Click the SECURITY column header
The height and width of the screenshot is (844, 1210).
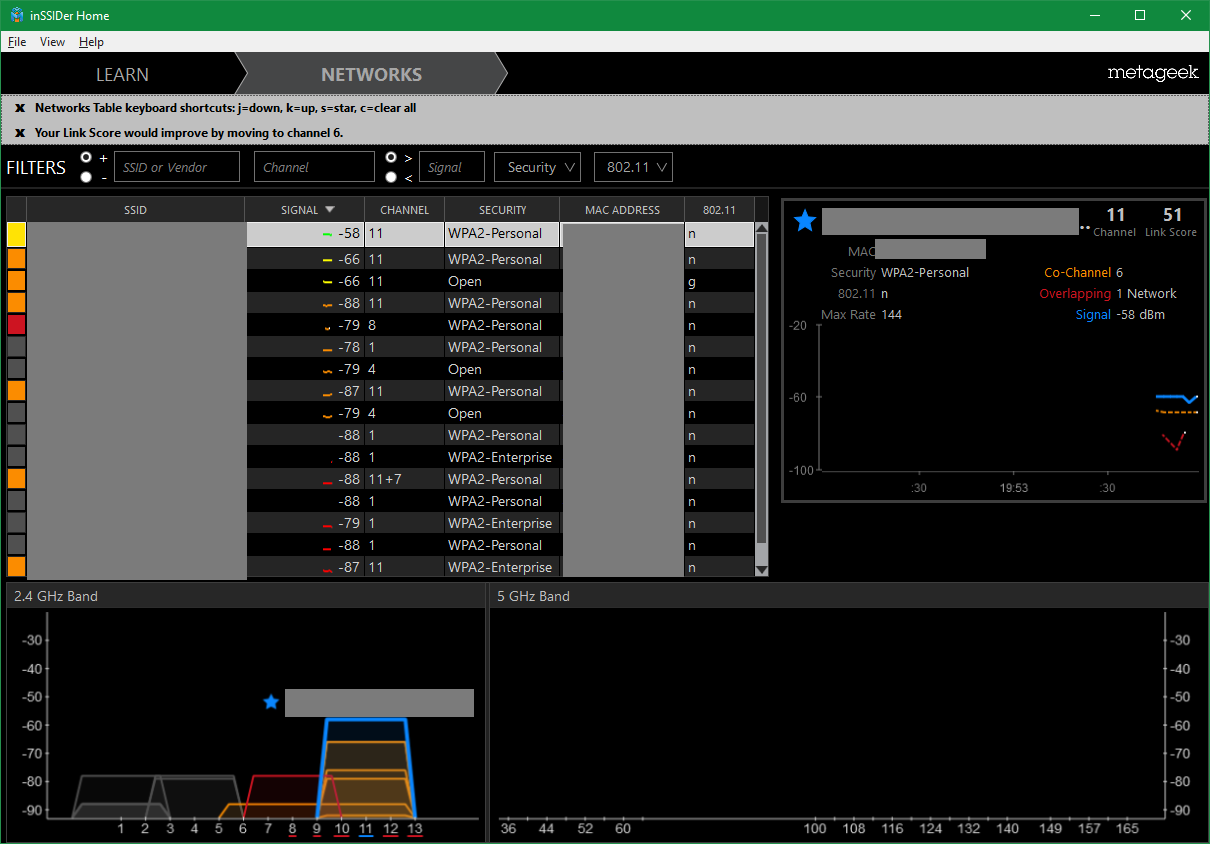[x=502, y=210]
